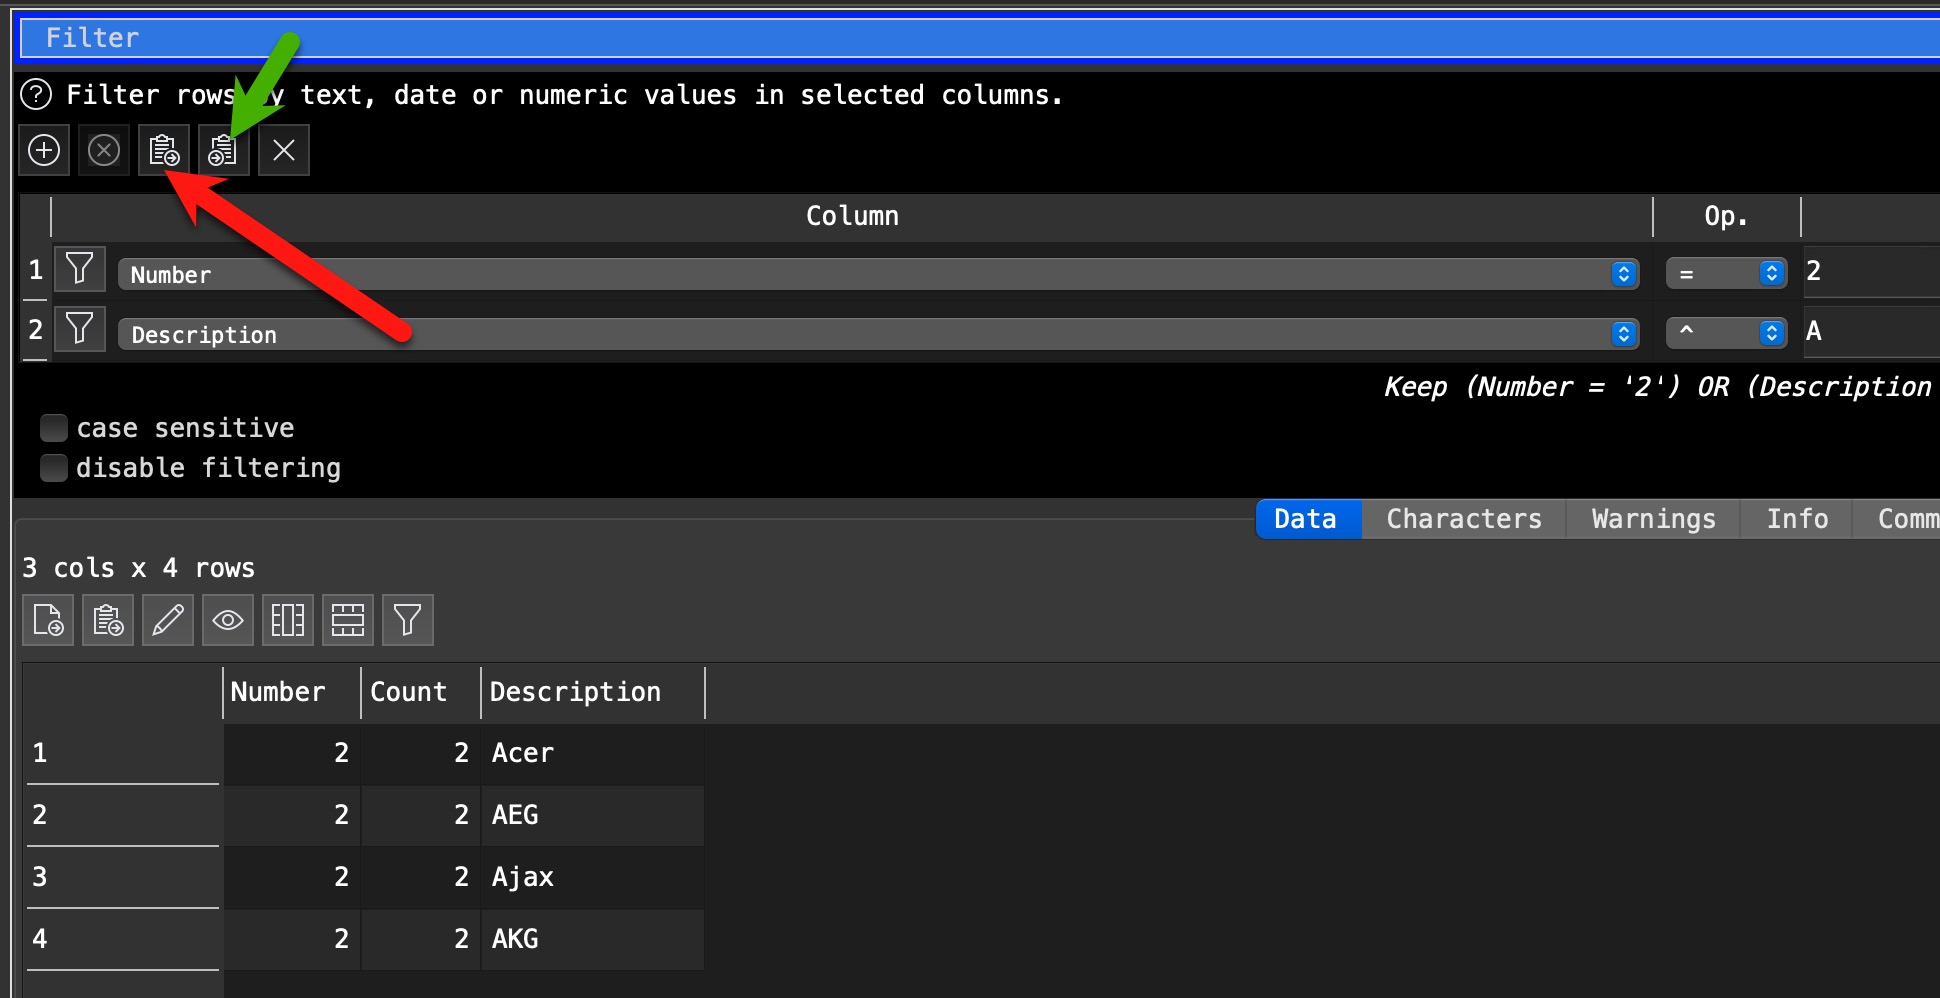Open the equals operator dropdown in row 1
The height and width of the screenshot is (998, 1940).
tap(1726, 274)
